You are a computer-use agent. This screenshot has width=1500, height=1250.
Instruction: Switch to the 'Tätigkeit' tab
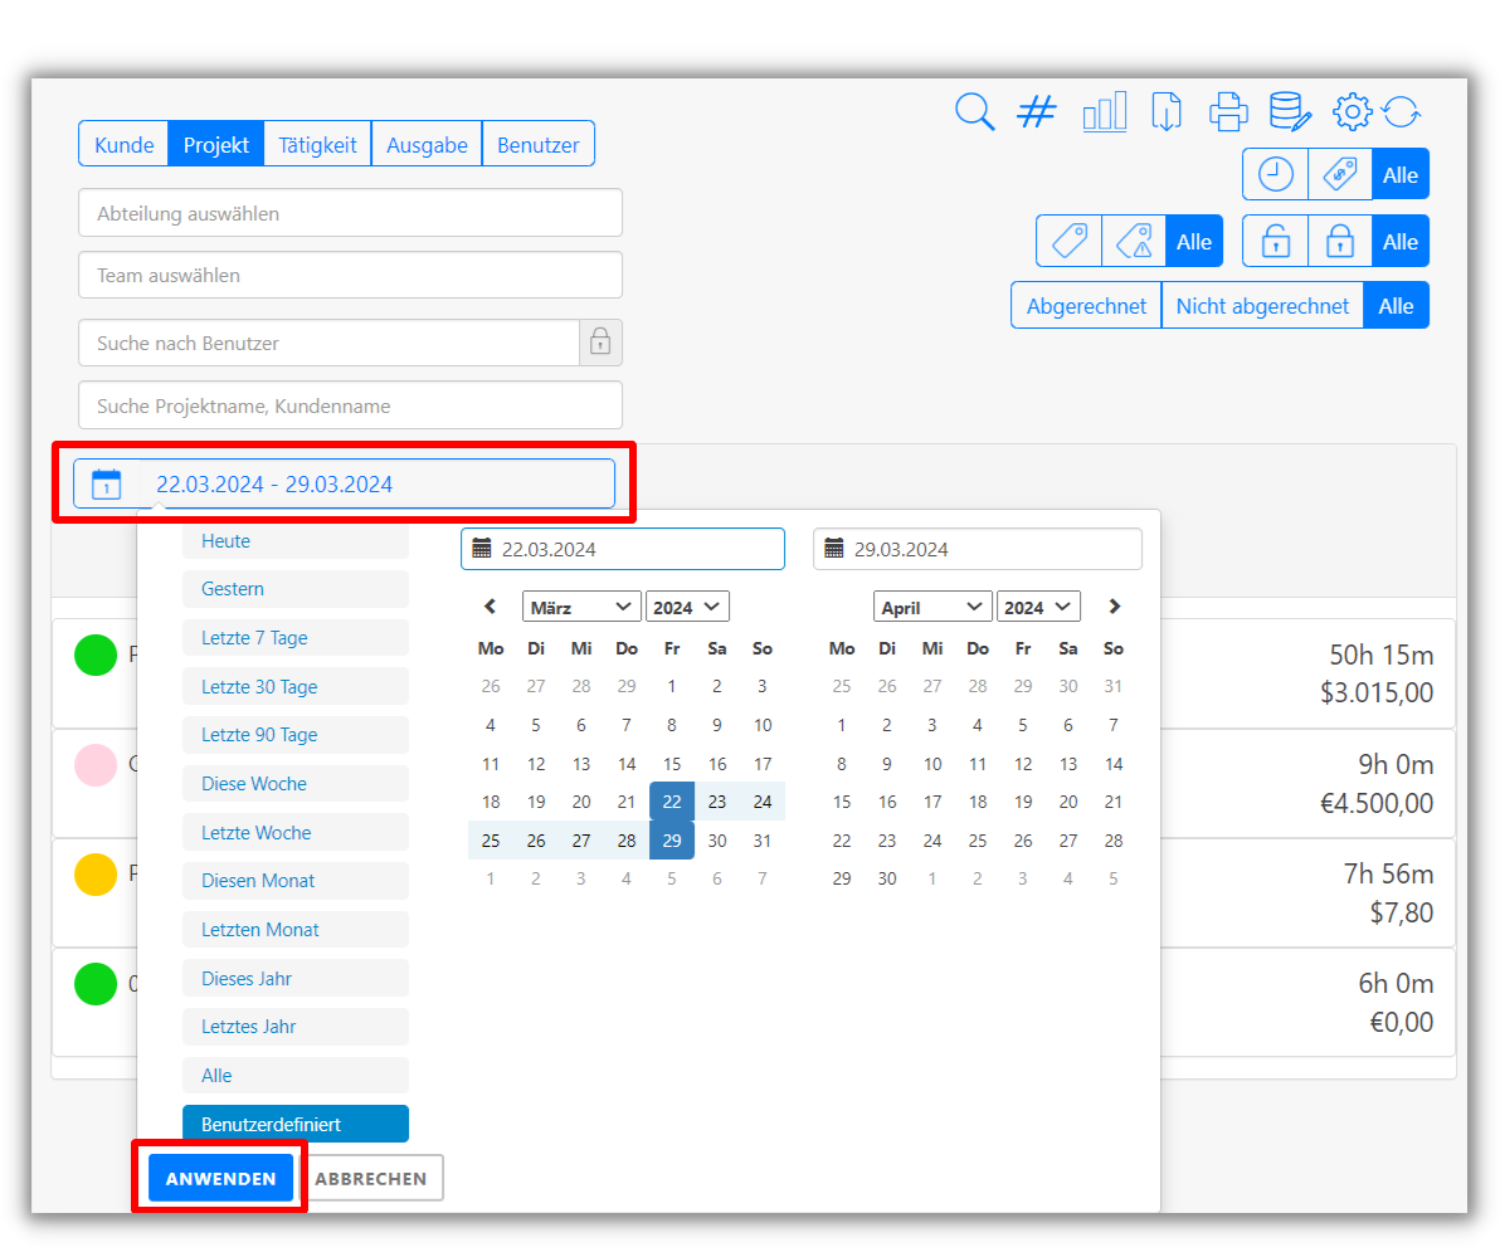coord(317,145)
